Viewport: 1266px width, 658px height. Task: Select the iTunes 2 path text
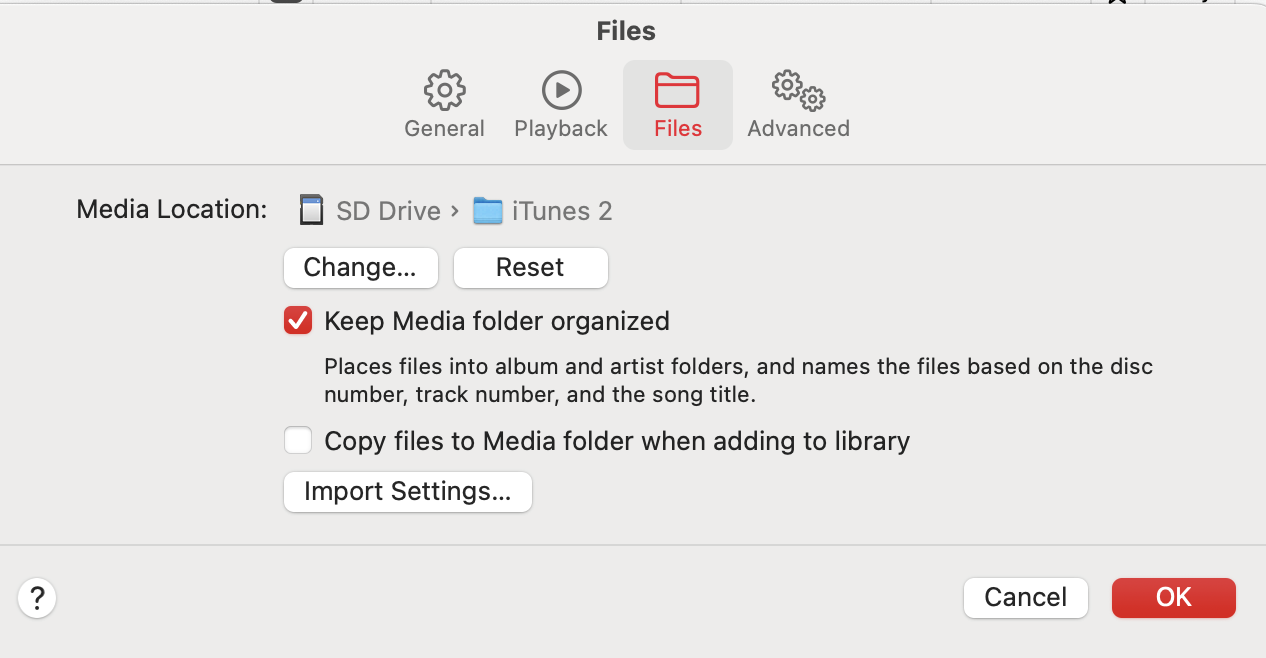click(x=561, y=211)
